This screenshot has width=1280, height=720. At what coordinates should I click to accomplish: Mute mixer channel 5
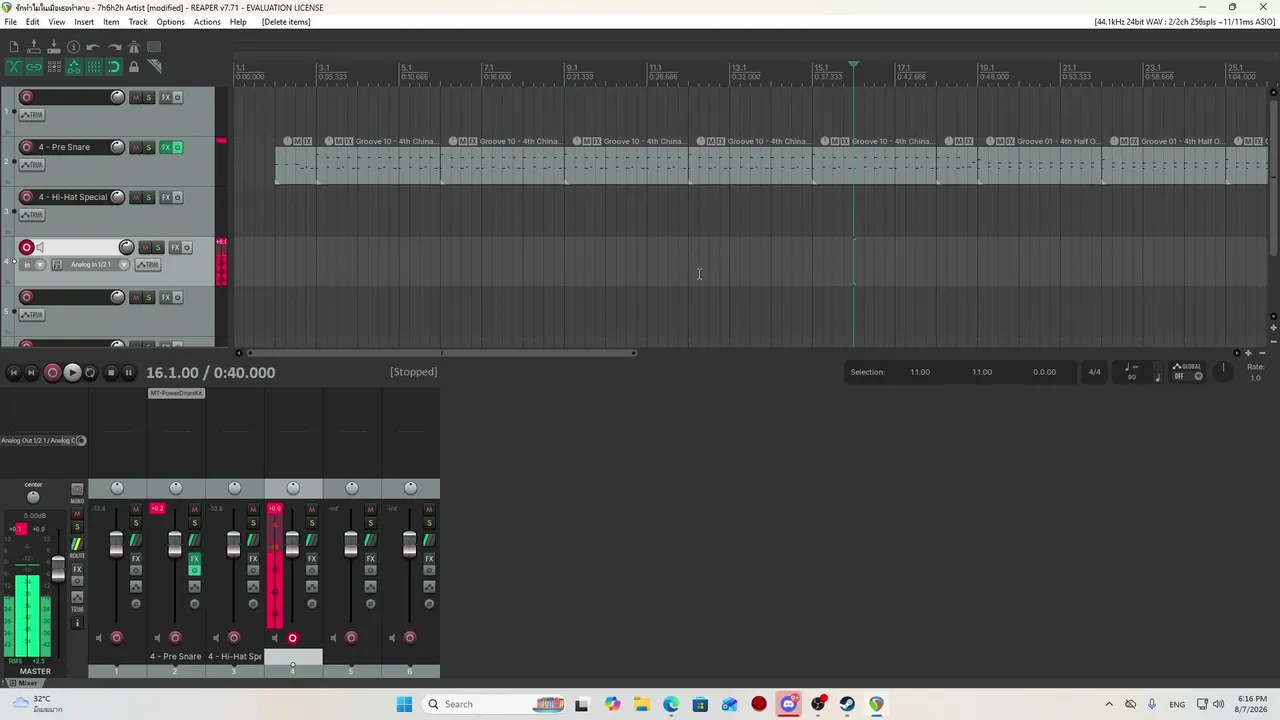tap(370, 509)
